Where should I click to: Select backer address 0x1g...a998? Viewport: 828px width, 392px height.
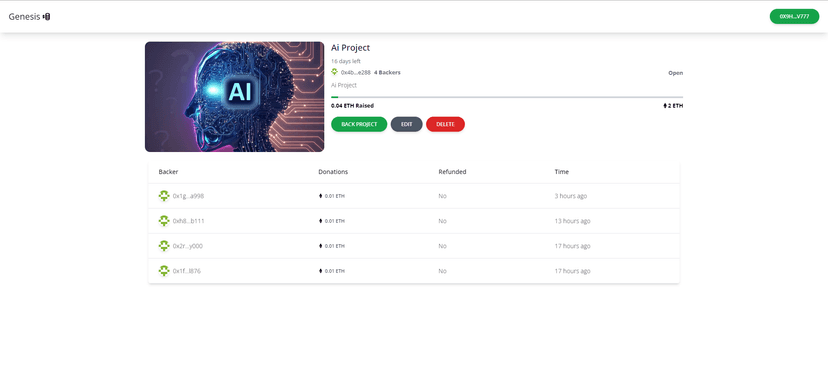tap(189, 196)
